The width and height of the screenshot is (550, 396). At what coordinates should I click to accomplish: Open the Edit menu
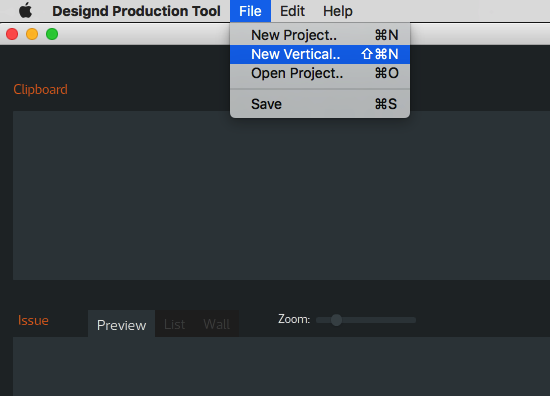tap(292, 11)
